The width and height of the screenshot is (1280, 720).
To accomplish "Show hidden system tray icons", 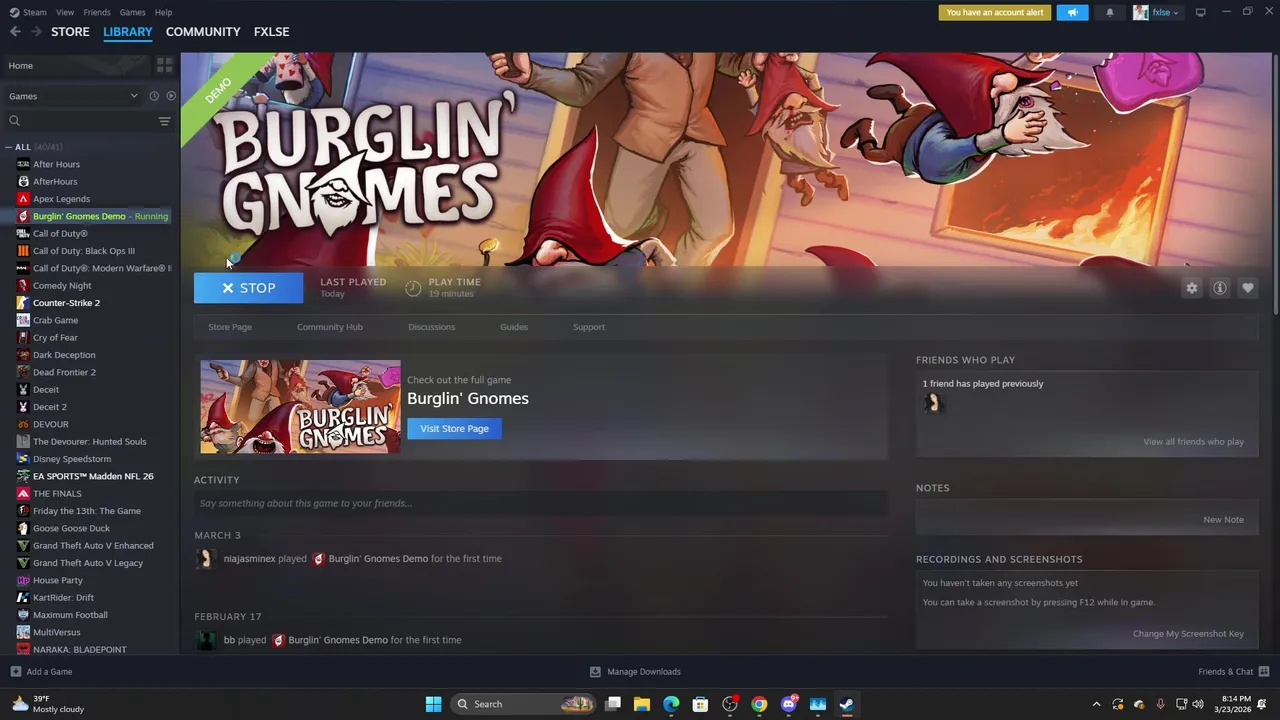I will (x=1096, y=704).
